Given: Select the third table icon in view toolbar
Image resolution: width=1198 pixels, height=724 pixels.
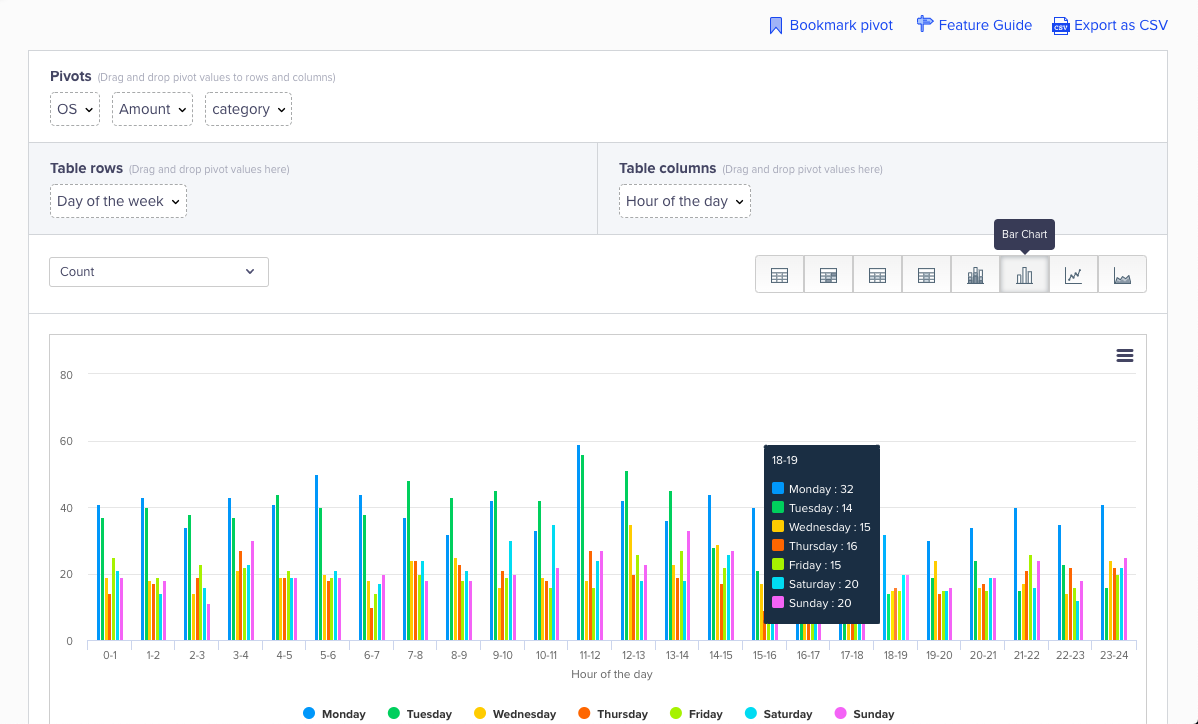Looking at the screenshot, I should [x=877, y=275].
